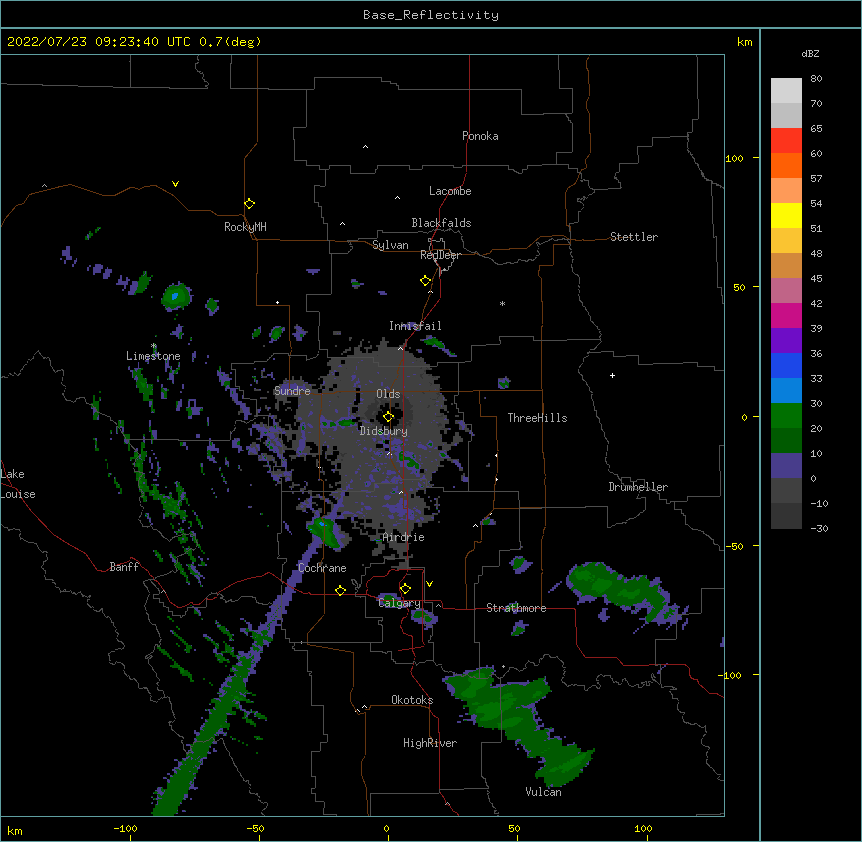The height and width of the screenshot is (842, 862).
Task: Click the -100 tick on the bottom axis
Action: (125, 828)
